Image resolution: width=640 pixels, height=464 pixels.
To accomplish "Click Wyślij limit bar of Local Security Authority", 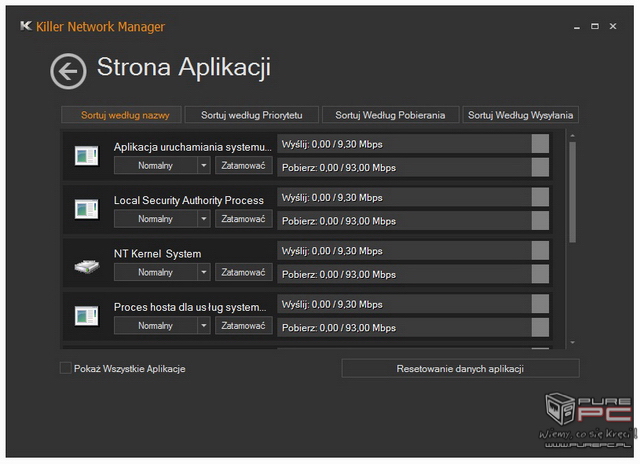I will [413, 198].
